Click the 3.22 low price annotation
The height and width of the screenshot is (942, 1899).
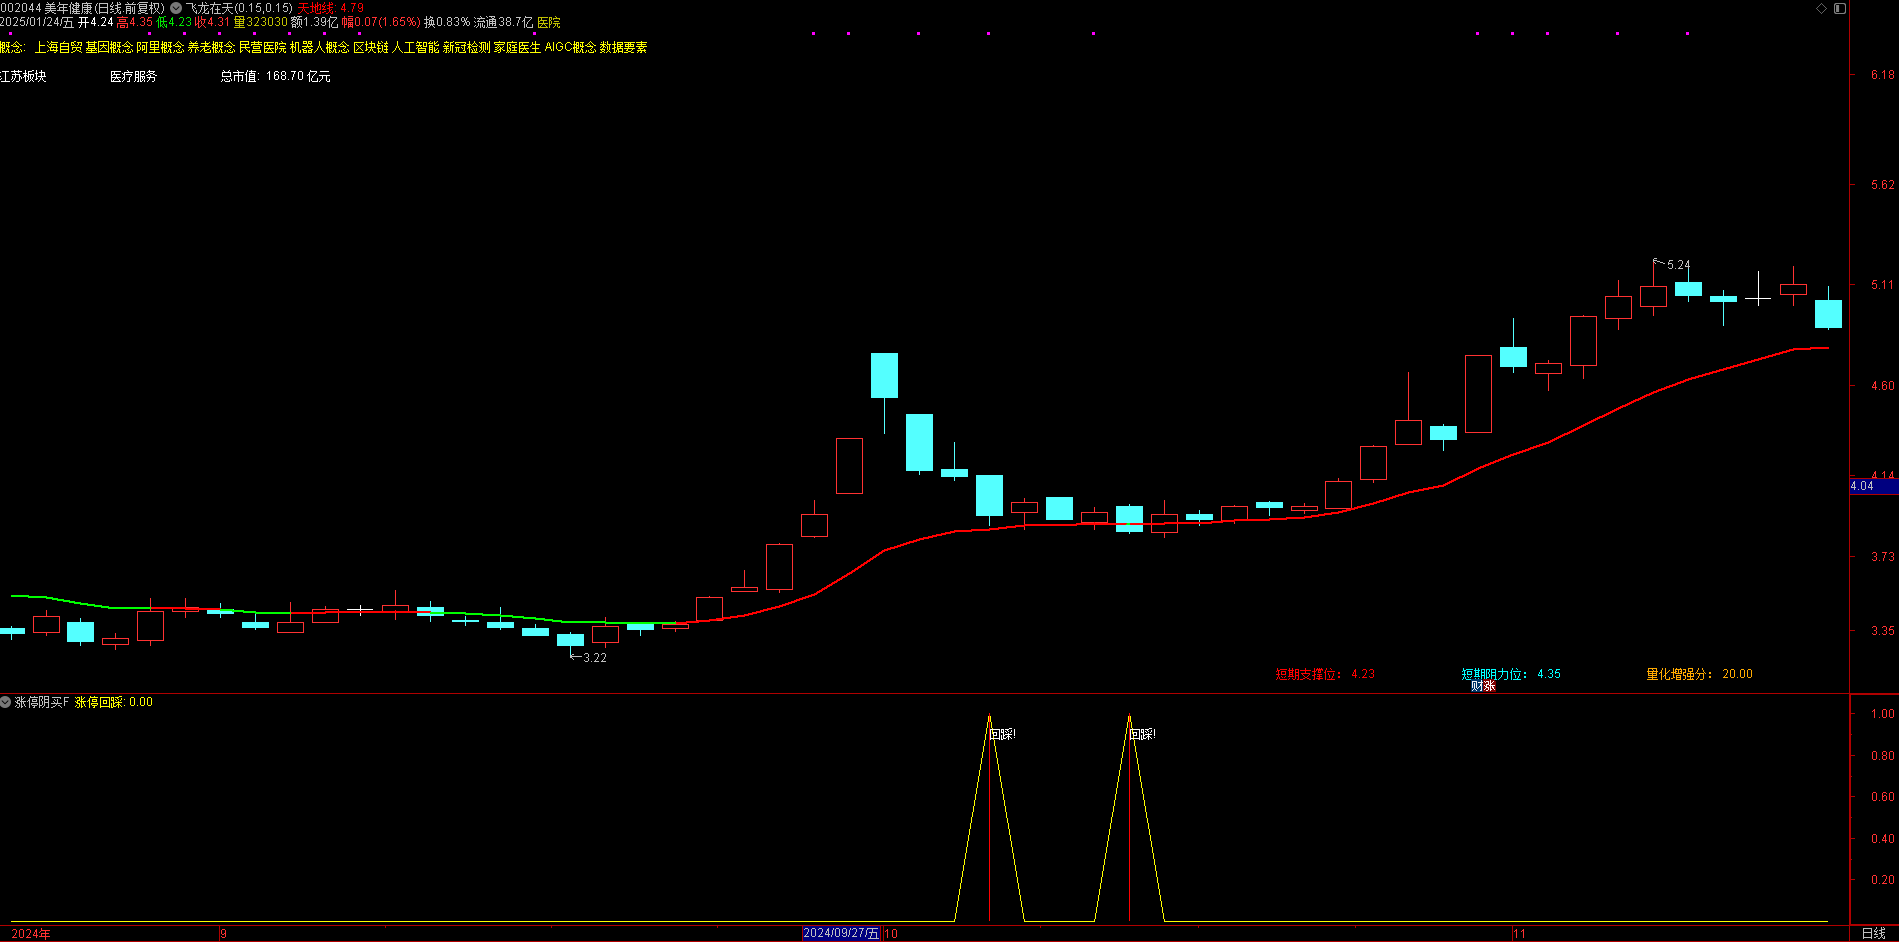pos(595,657)
